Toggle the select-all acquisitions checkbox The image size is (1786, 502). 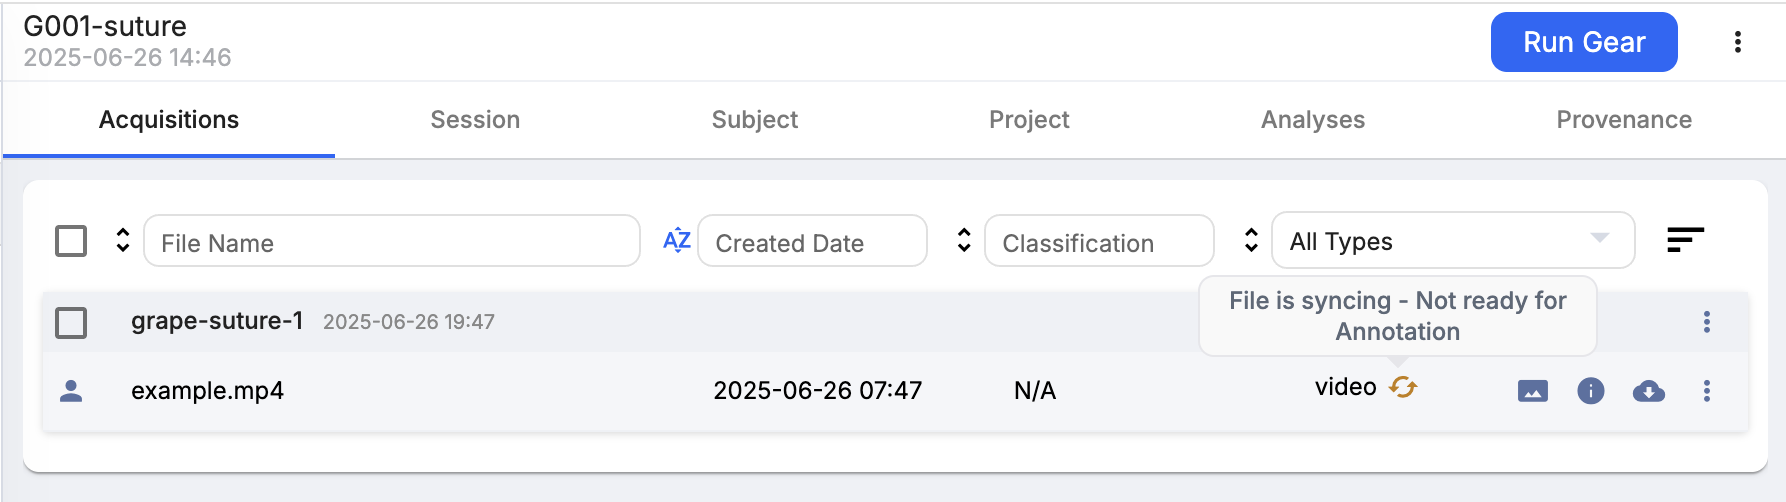(71, 241)
